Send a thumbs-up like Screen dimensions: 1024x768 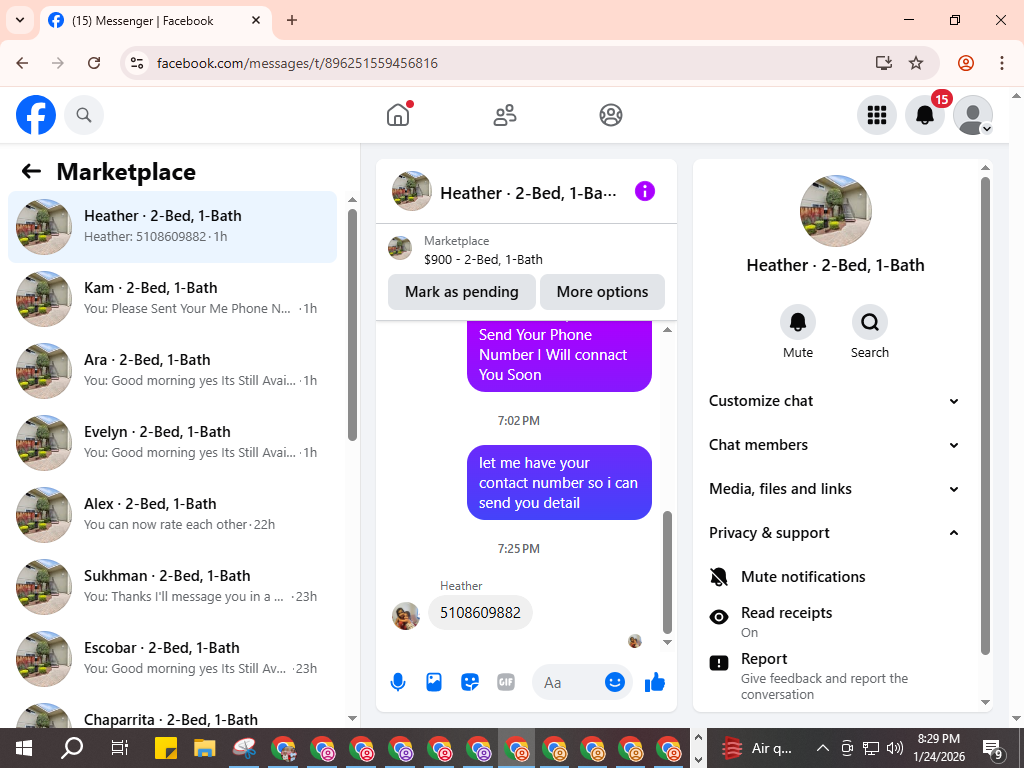654,682
